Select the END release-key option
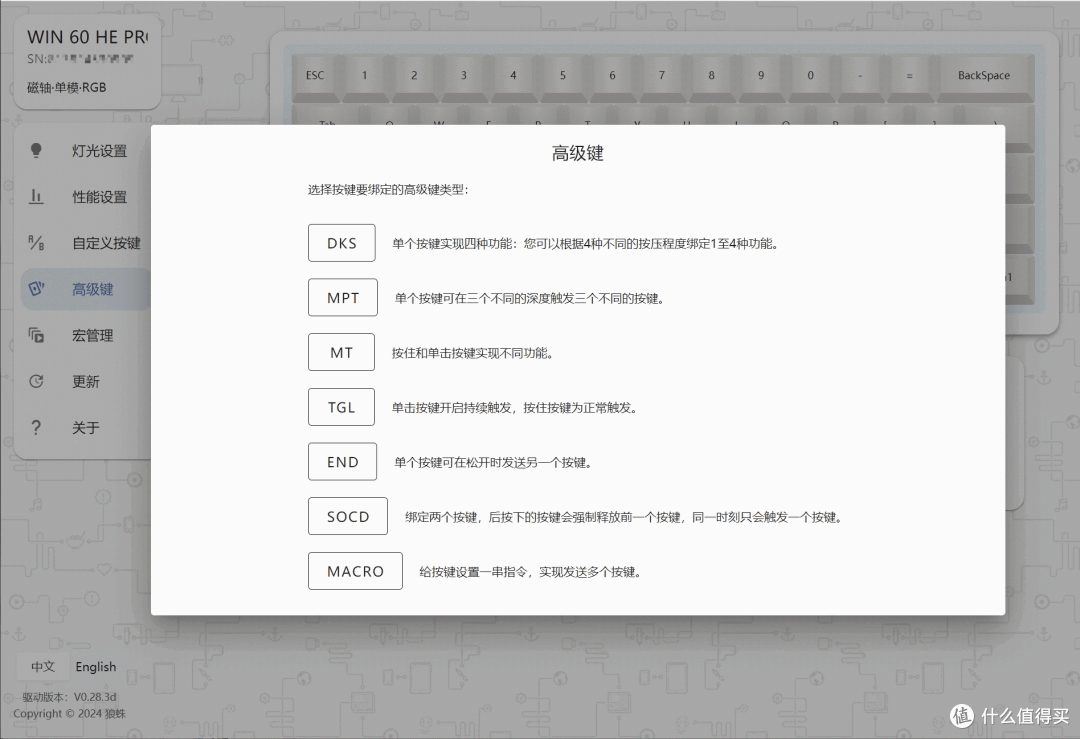1080x739 pixels. [x=342, y=461]
